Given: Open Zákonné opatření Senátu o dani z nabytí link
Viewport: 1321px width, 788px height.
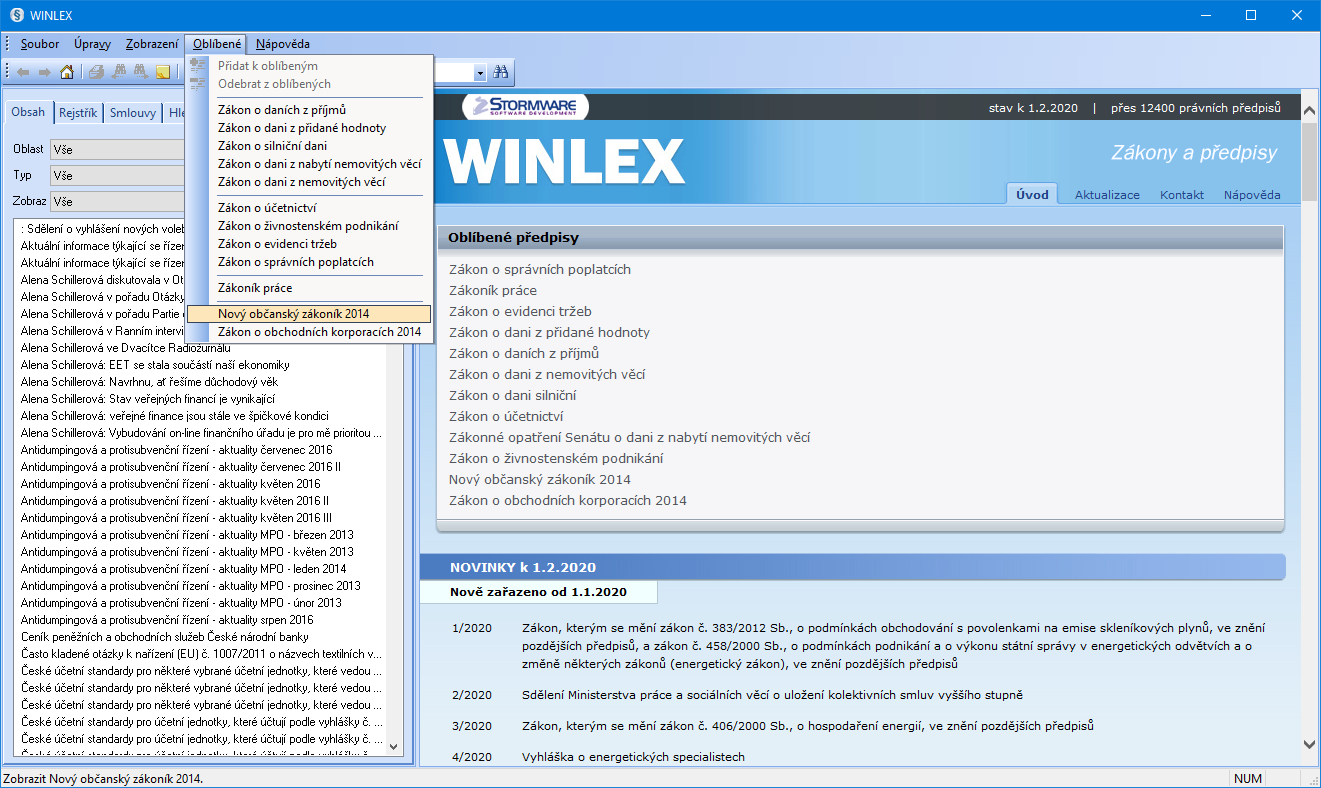Looking at the screenshot, I should [629, 438].
